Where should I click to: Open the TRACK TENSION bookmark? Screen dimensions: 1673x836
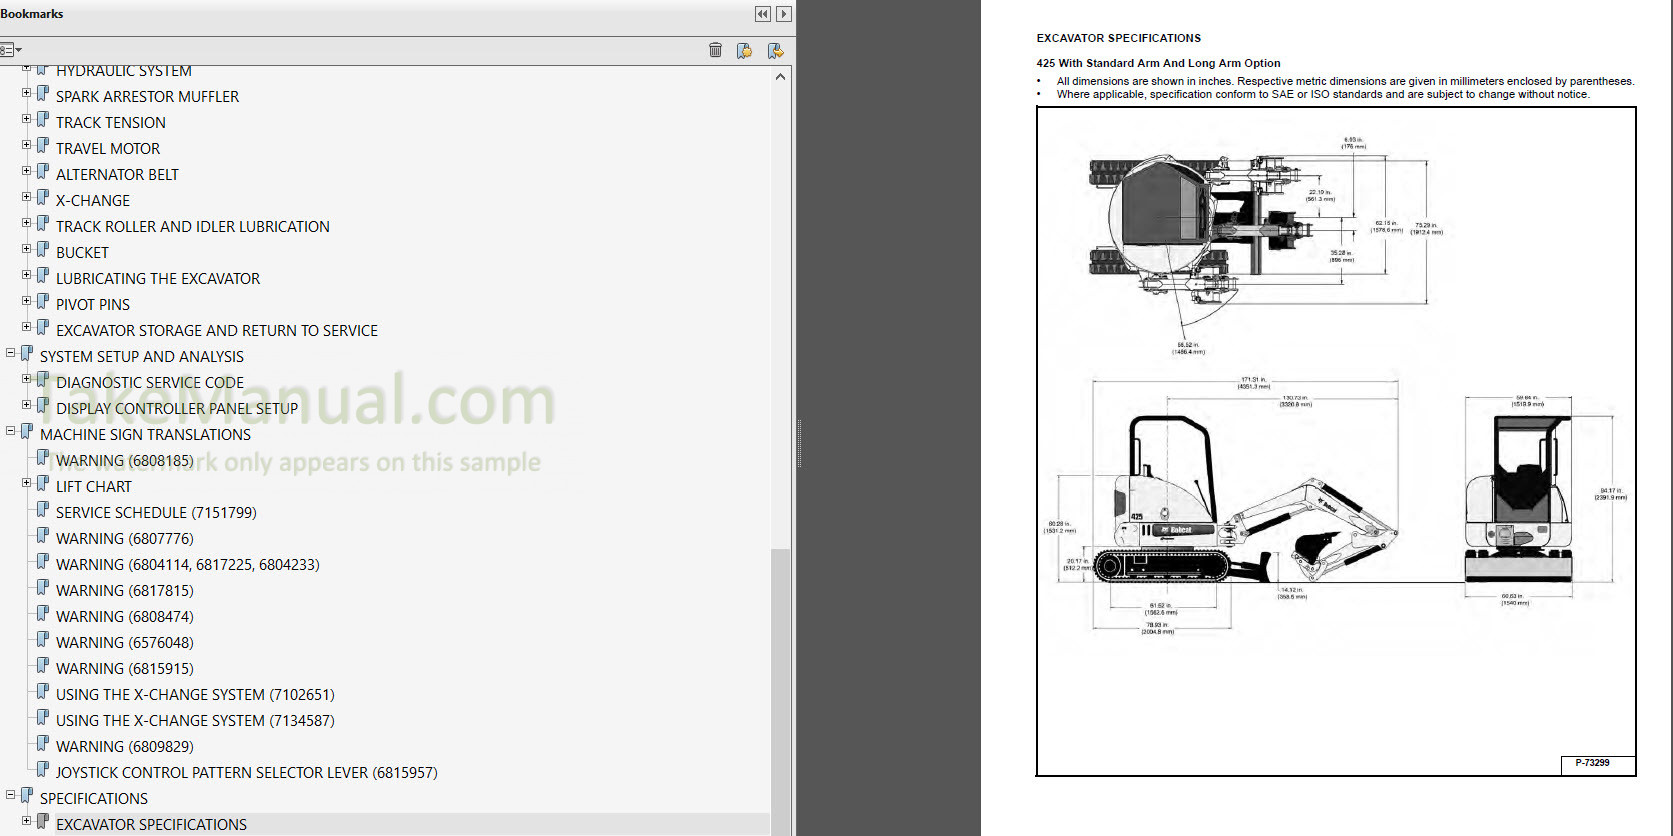(111, 123)
